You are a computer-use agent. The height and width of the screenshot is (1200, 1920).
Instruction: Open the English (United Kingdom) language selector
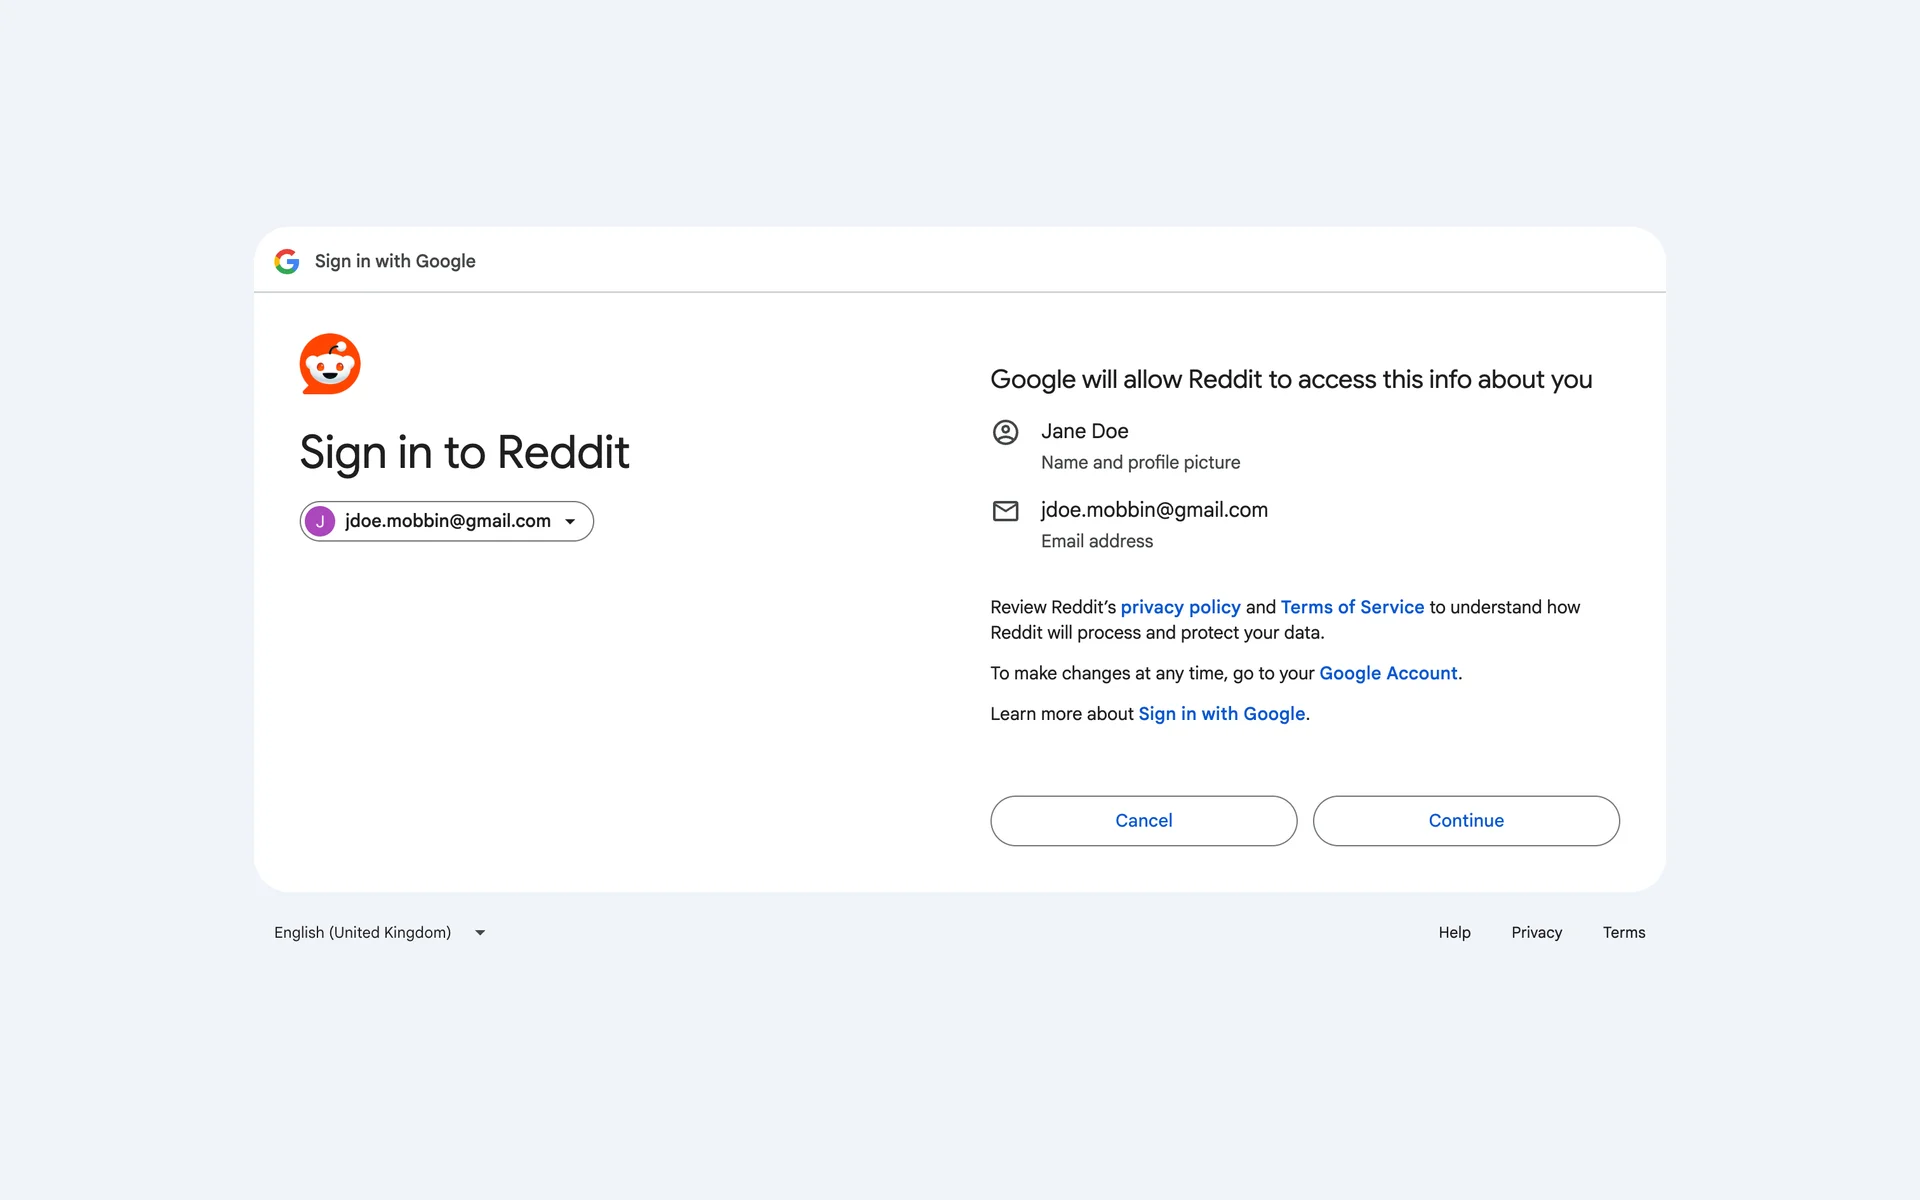click(363, 932)
